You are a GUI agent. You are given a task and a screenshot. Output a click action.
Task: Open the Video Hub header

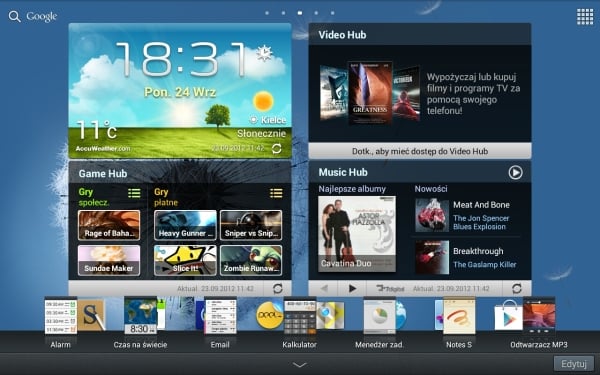(420, 34)
